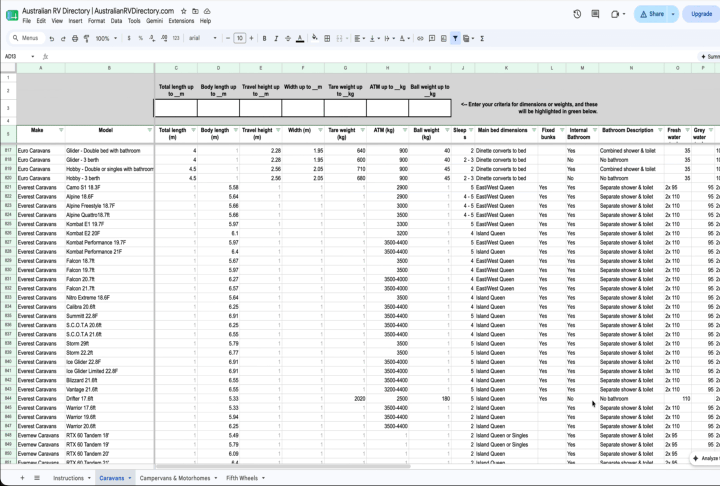Open filter on Bathroom Description header
720x486 pixels.
tap(660, 130)
